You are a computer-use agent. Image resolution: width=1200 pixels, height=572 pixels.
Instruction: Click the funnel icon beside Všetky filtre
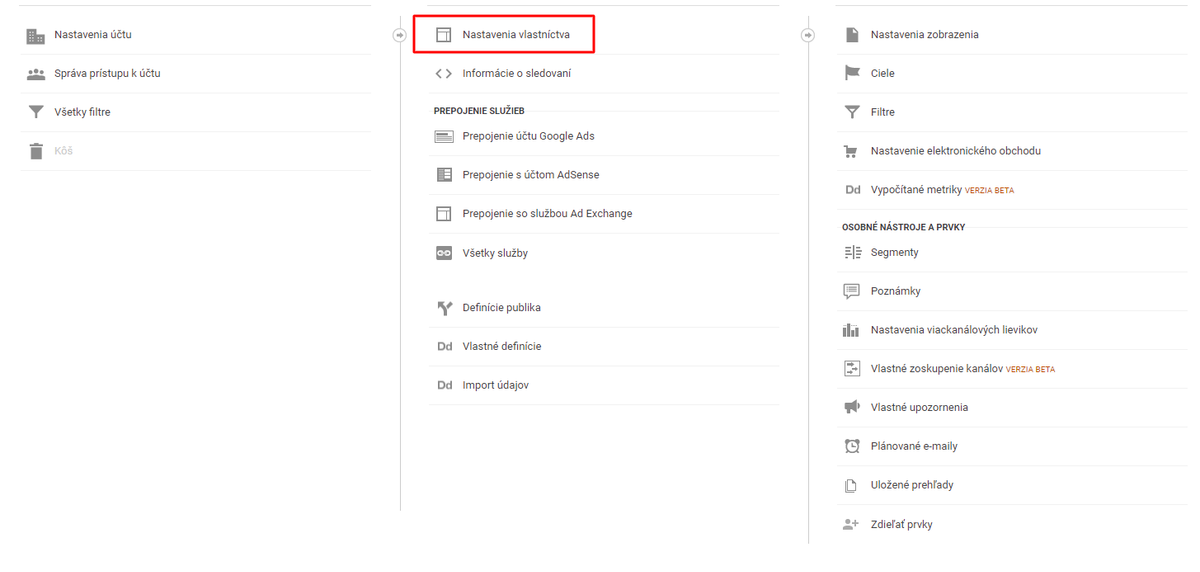[x=36, y=112]
